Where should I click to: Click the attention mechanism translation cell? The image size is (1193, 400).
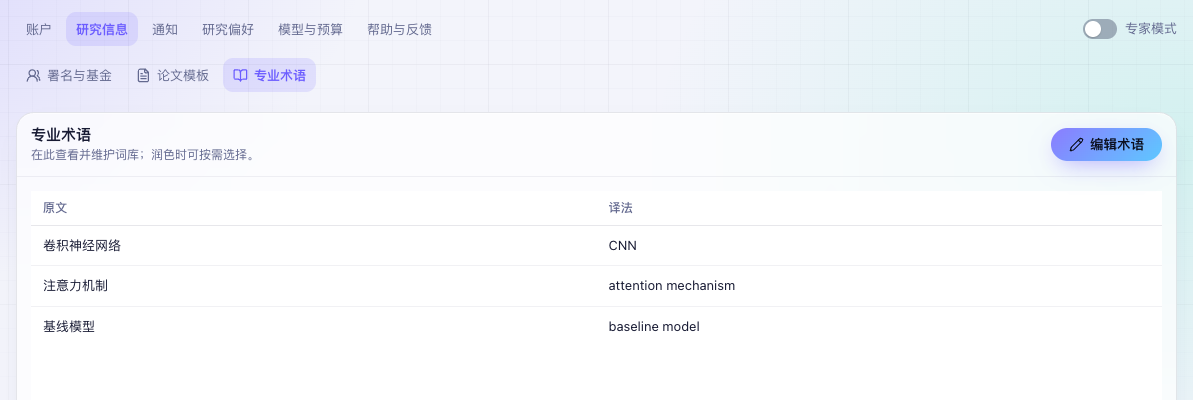tap(880, 286)
